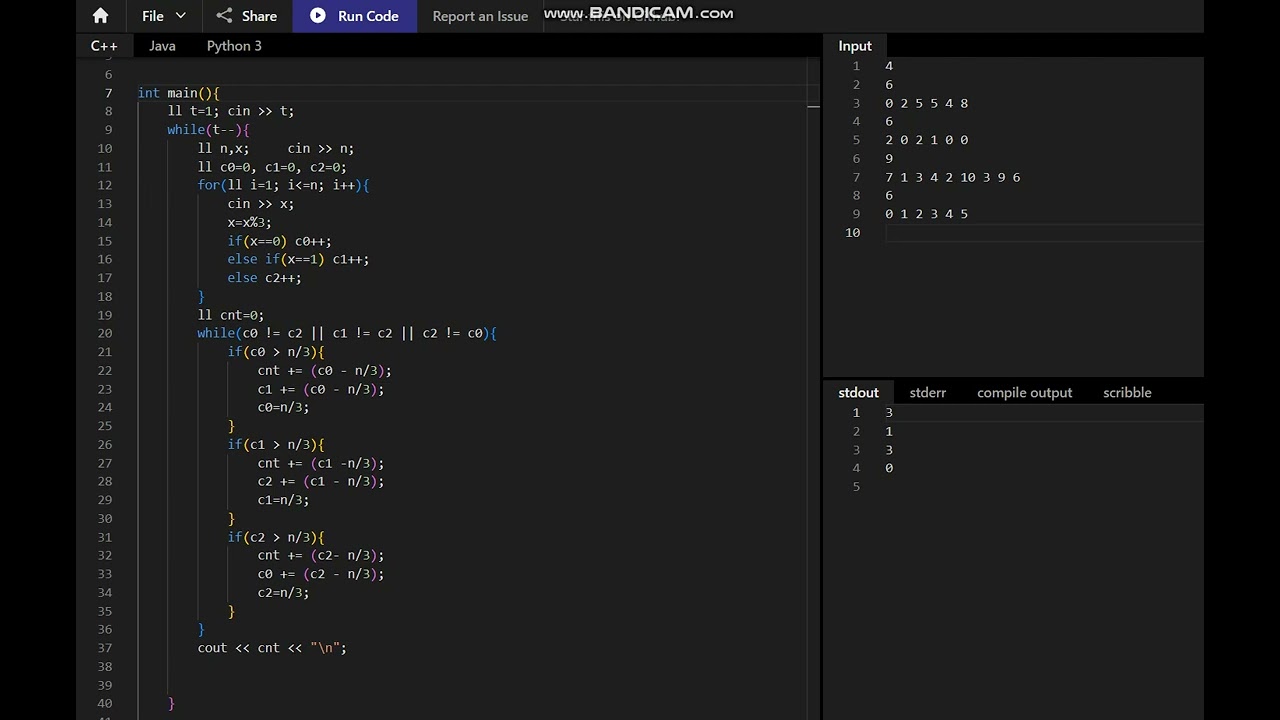Image resolution: width=1280 pixels, height=720 pixels.
Task: Click input line '2 0 2 1 0 0'
Action: 926,140
